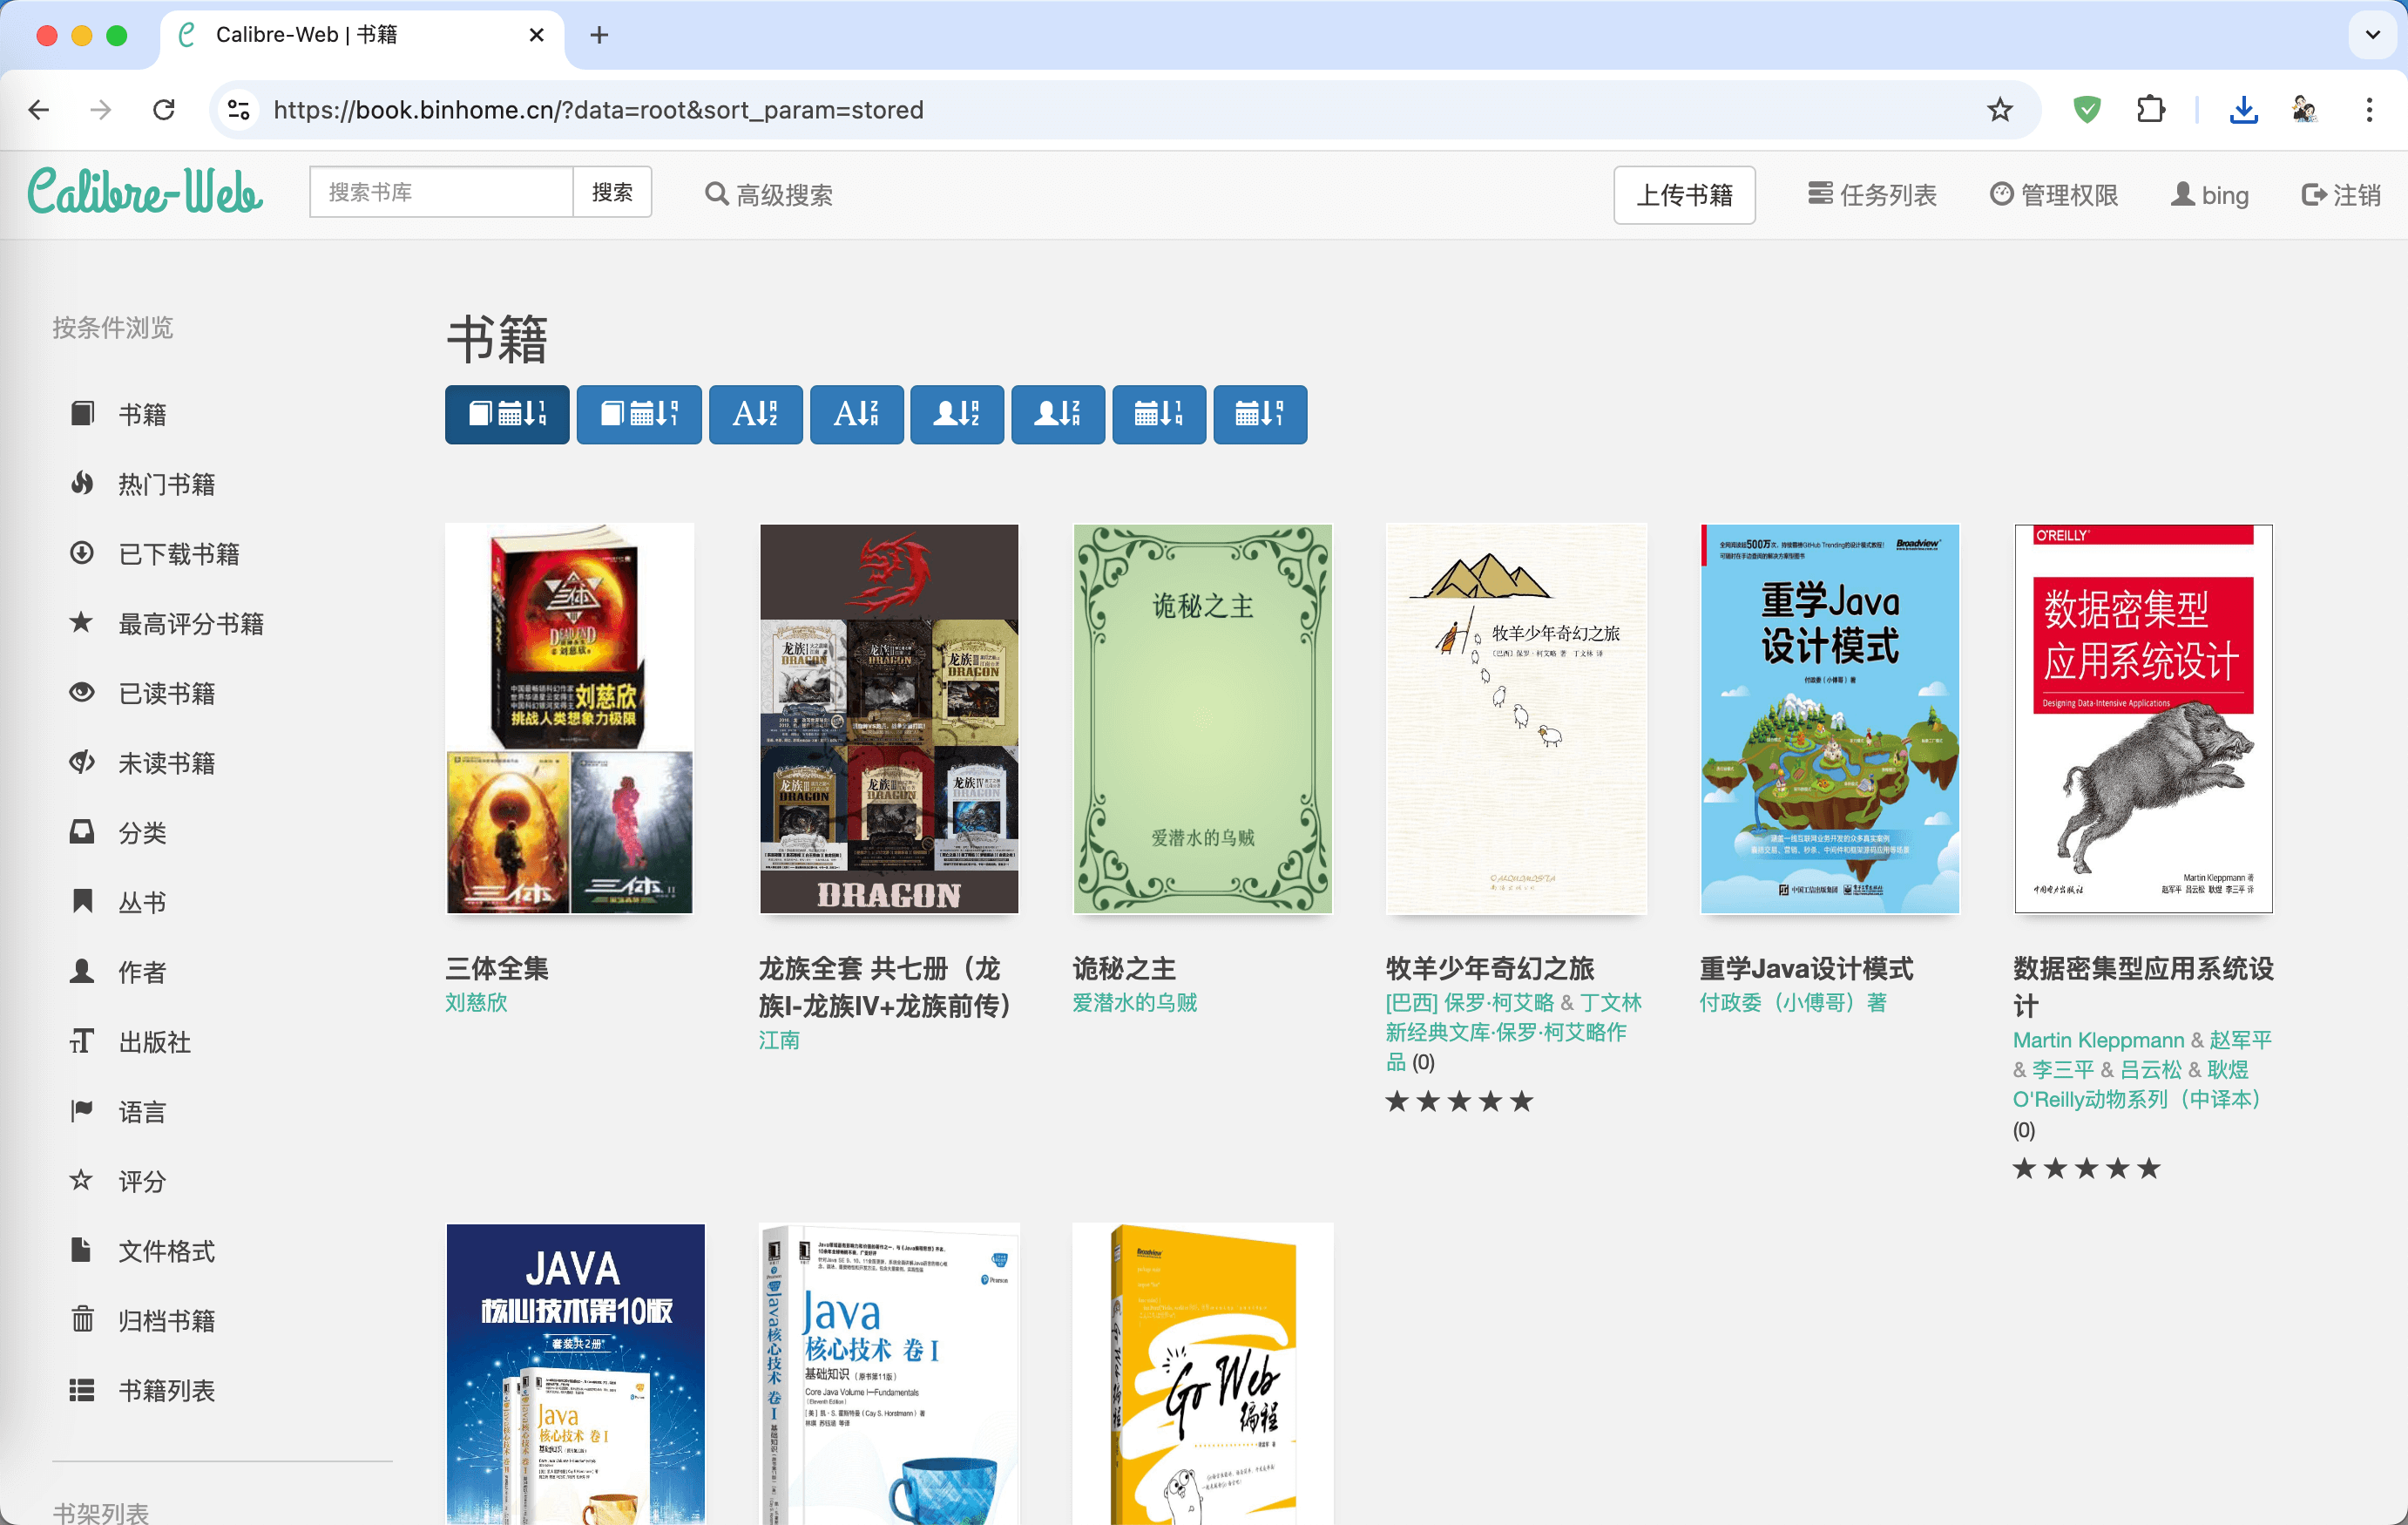Expand the Chrome tab search chevron
The height and width of the screenshot is (1525, 2408).
pyautogui.click(x=2372, y=35)
